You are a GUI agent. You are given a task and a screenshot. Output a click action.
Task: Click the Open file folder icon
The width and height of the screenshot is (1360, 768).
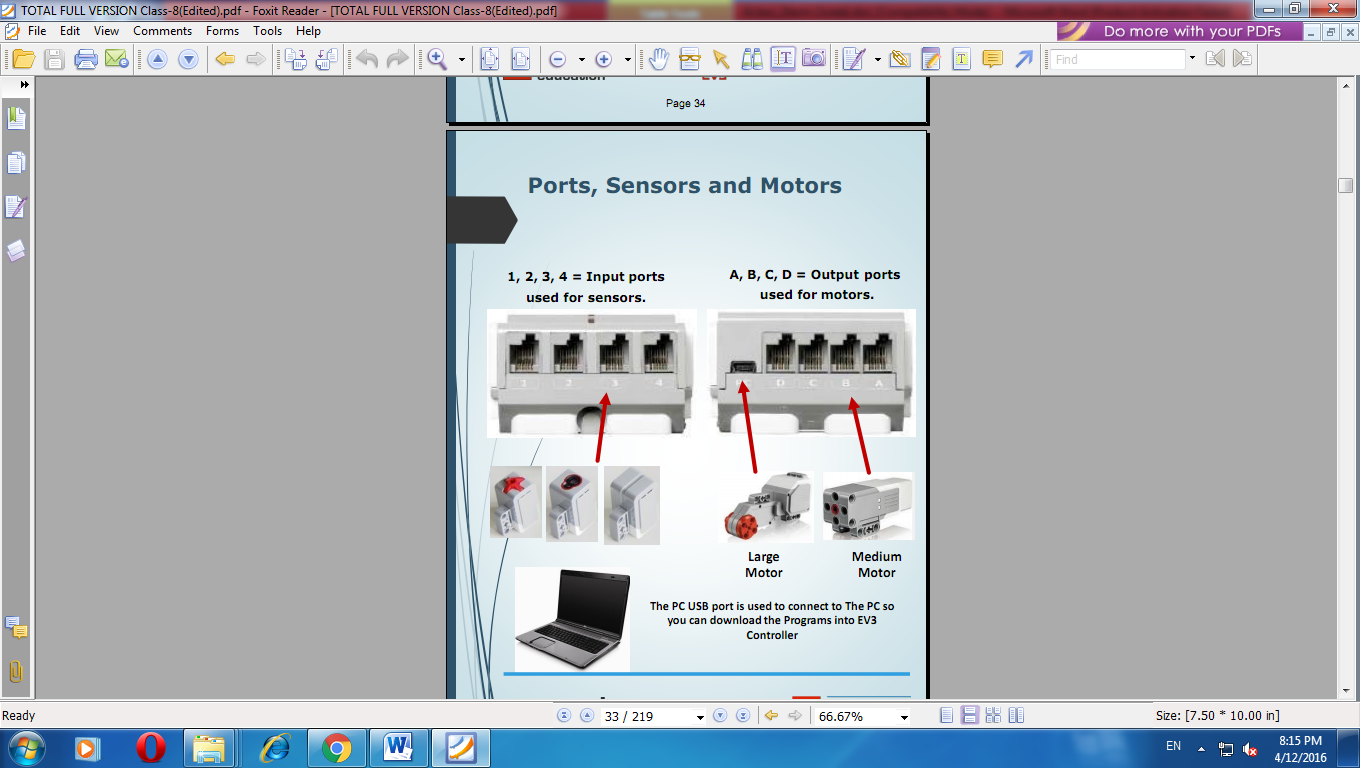point(23,59)
